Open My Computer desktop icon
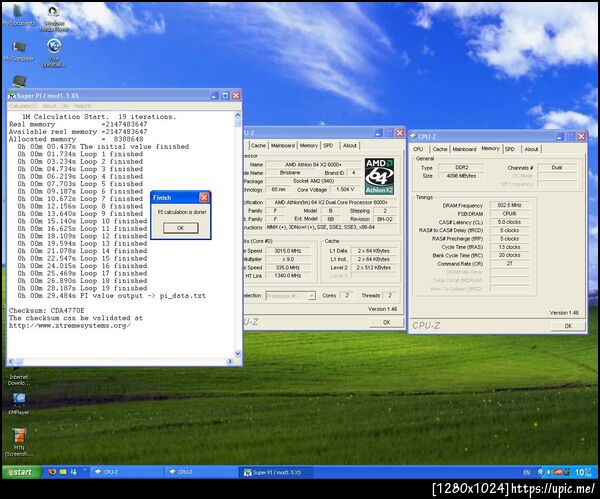The width and height of the screenshot is (600, 499). coord(18,47)
